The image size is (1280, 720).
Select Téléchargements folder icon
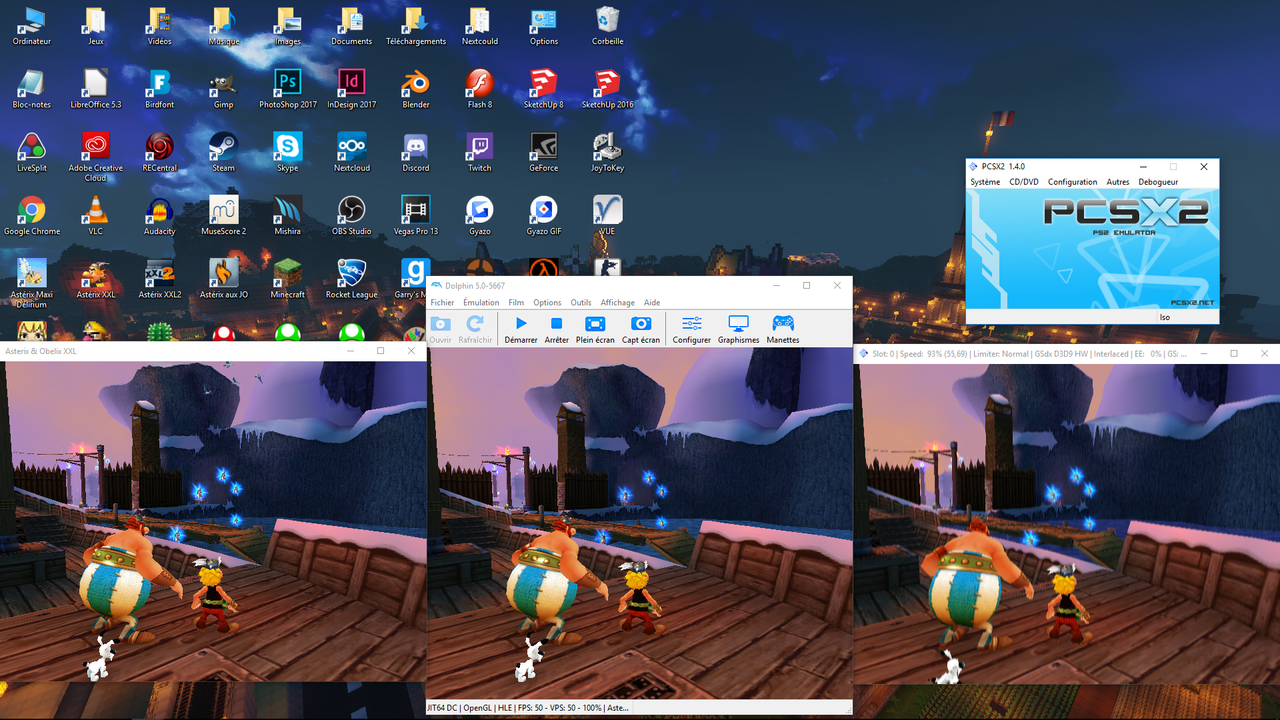(416, 26)
